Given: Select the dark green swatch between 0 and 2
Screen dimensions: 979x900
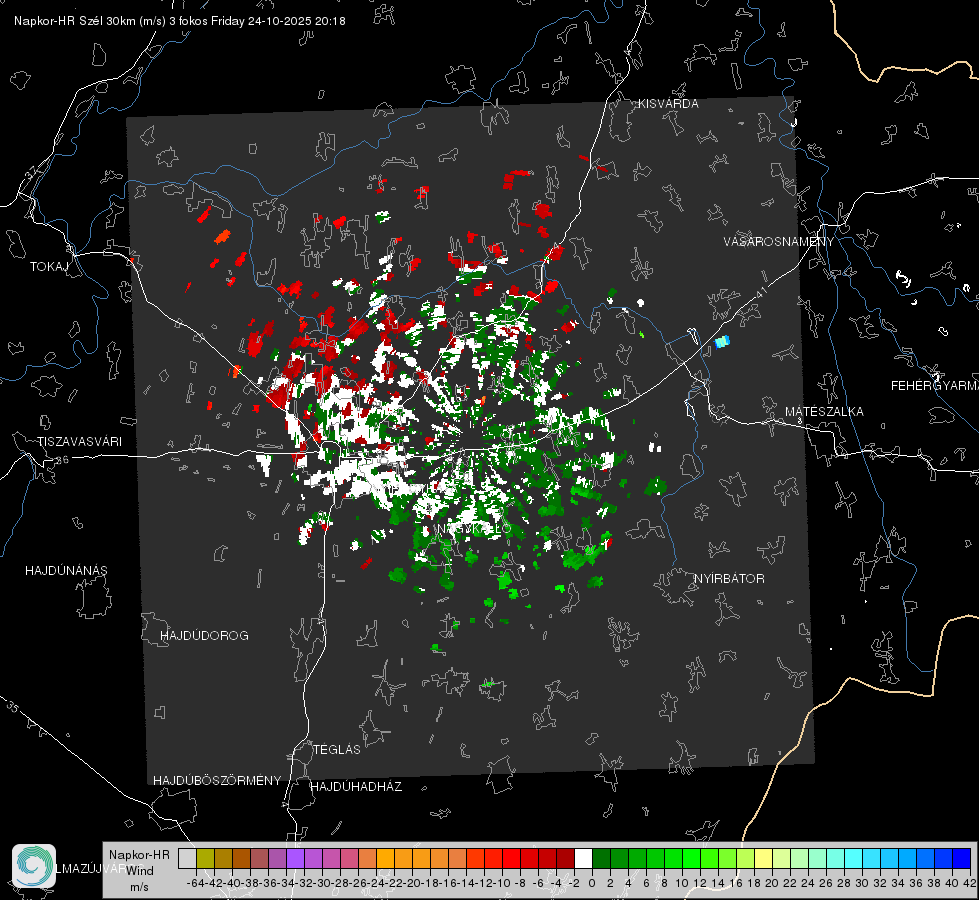Looking at the screenshot, I should [601, 858].
